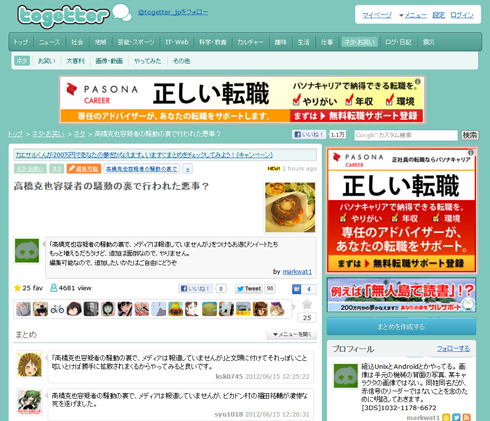Click the markwat1 avatar beside description

point(27,251)
